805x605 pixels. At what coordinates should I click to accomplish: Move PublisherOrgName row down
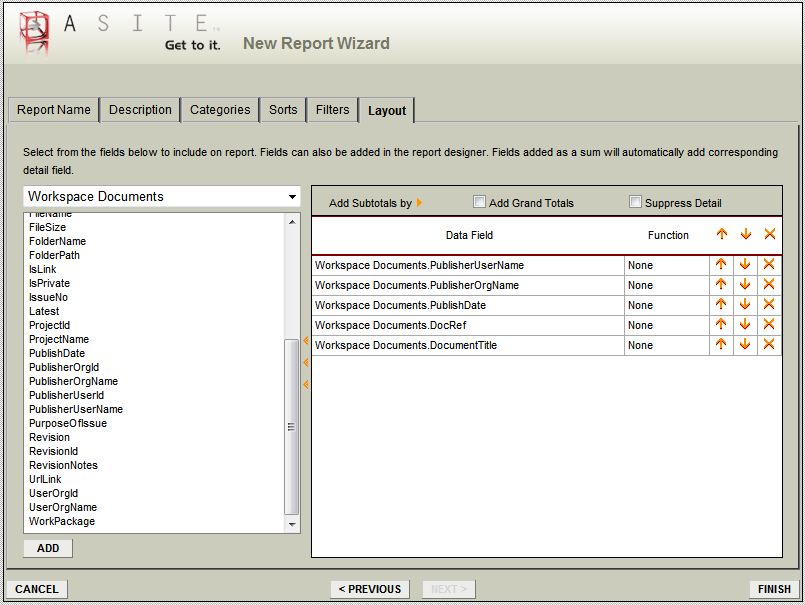coord(745,285)
